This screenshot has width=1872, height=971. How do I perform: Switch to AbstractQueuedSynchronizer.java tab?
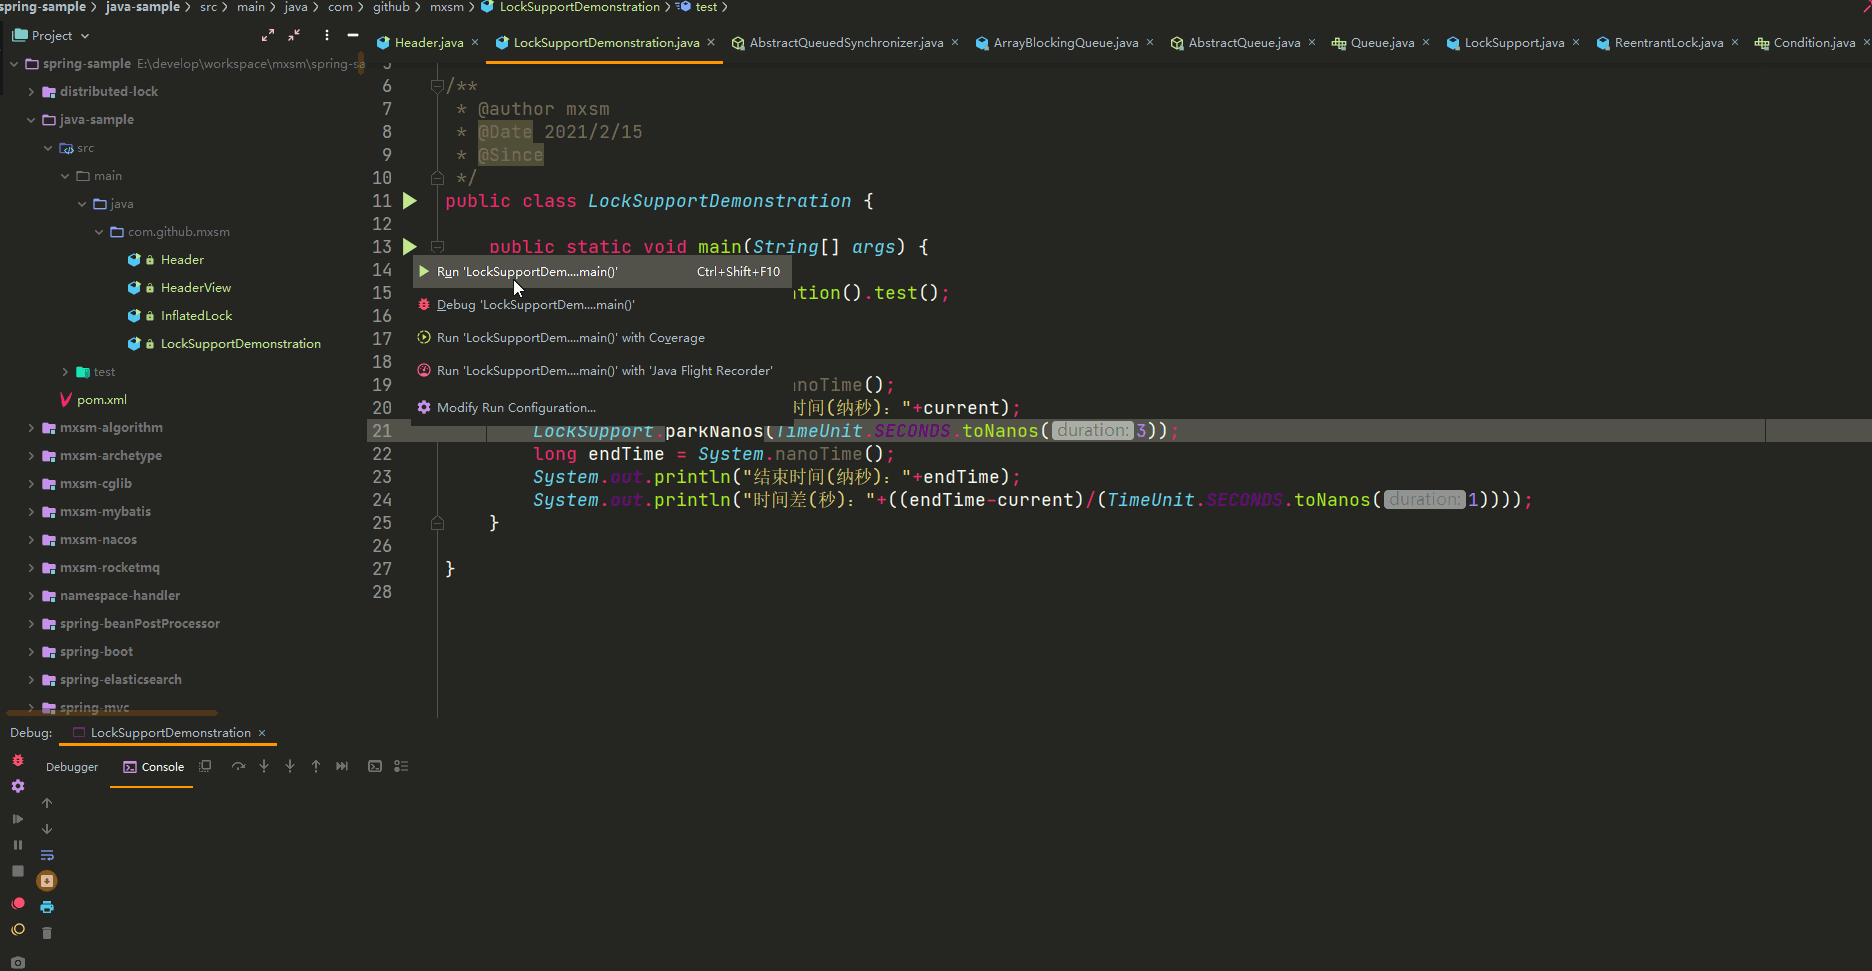coord(846,42)
